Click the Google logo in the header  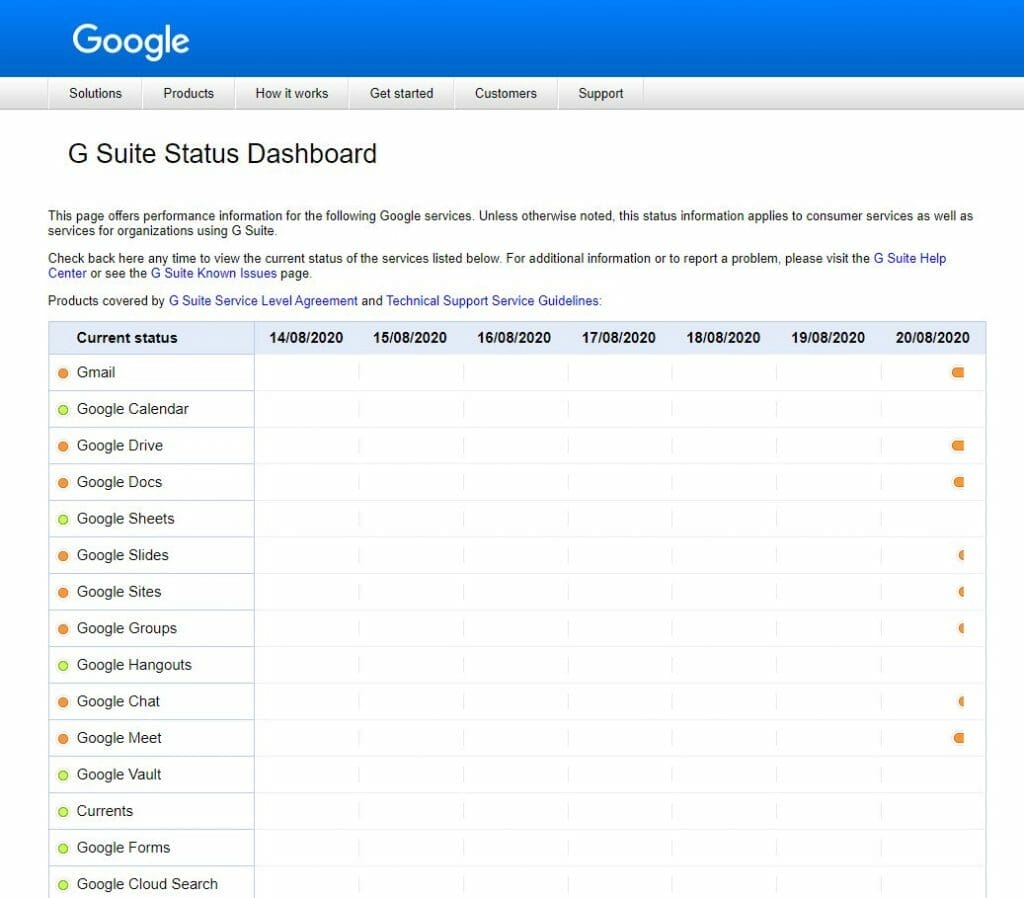[x=130, y=39]
